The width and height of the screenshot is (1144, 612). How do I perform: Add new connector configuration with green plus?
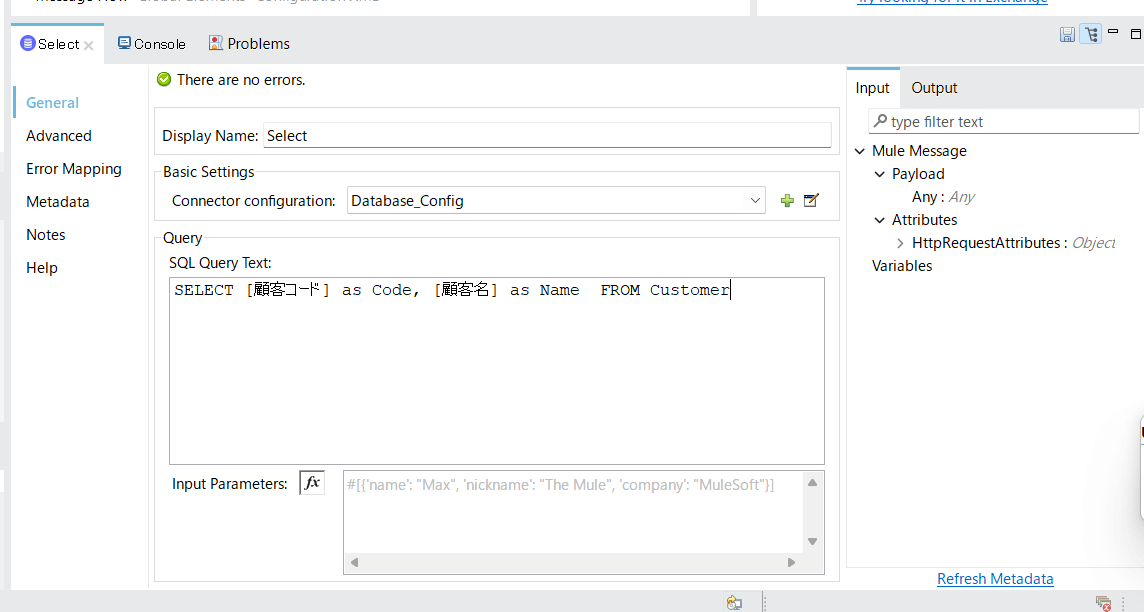[786, 201]
